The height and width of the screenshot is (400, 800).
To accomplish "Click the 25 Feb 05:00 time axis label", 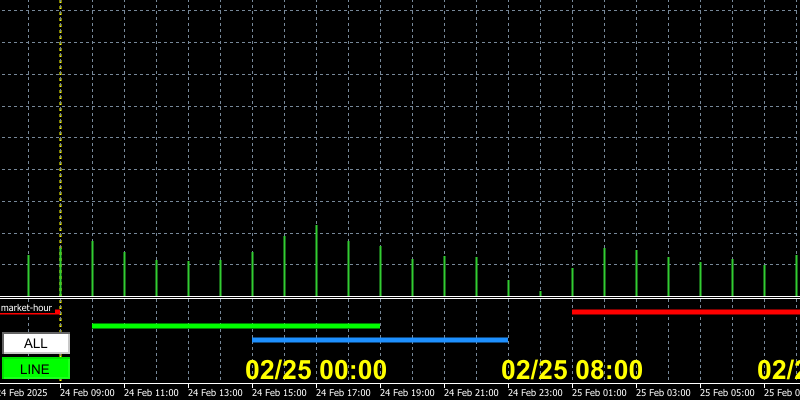I will click(x=727, y=393).
